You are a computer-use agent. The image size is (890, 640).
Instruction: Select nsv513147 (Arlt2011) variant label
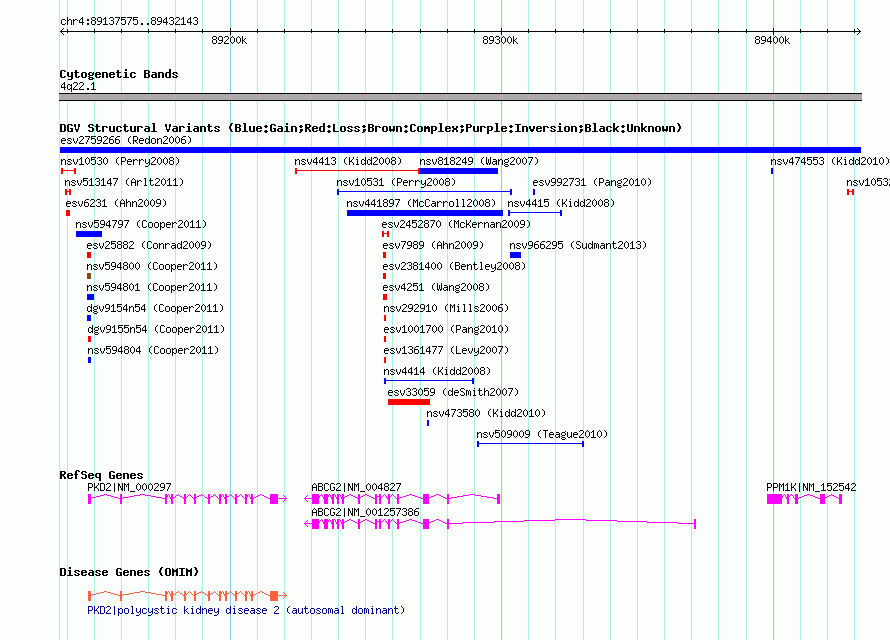point(124,182)
